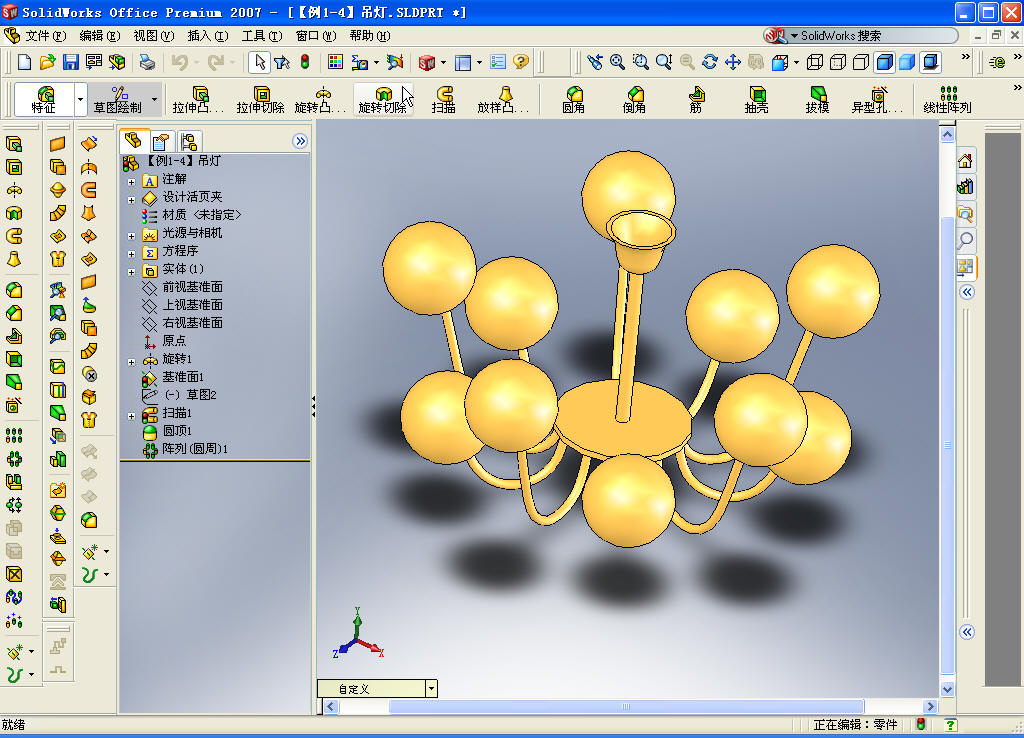The width and height of the screenshot is (1024, 738).
Task: Select the 倒角 chamfer tool
Action: (x=634, y=99)
